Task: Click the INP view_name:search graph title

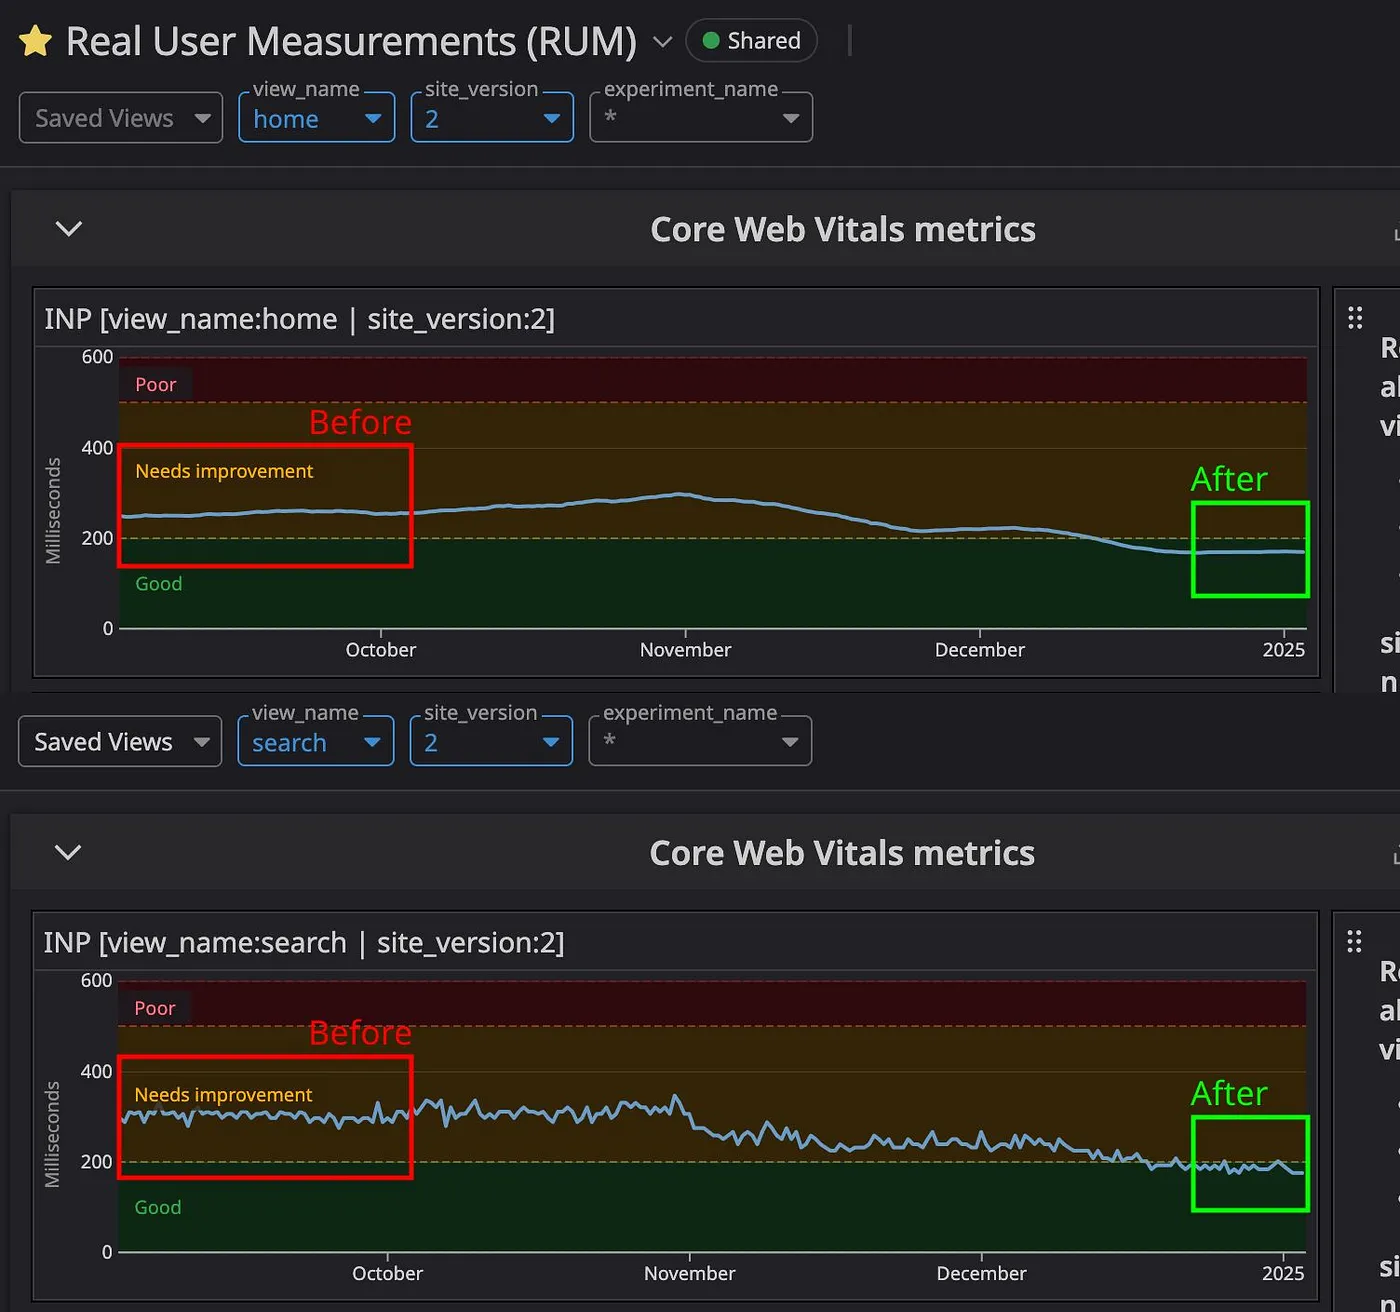Action: pyautogui.click(x=304, y=943)
